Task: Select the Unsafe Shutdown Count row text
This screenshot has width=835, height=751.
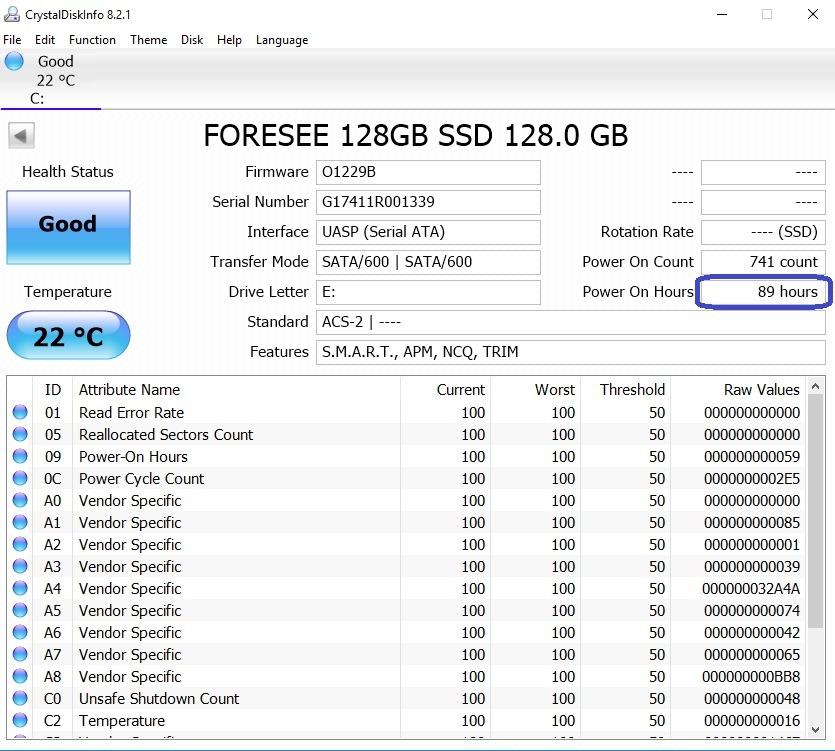Action: point(159,698)
